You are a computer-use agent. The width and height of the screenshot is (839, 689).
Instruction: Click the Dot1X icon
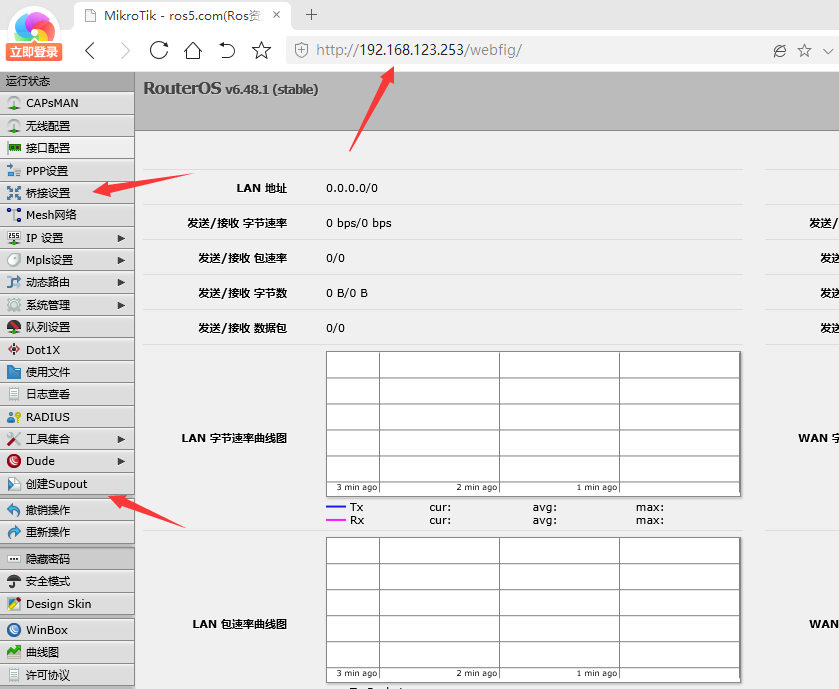pos(14,349)
